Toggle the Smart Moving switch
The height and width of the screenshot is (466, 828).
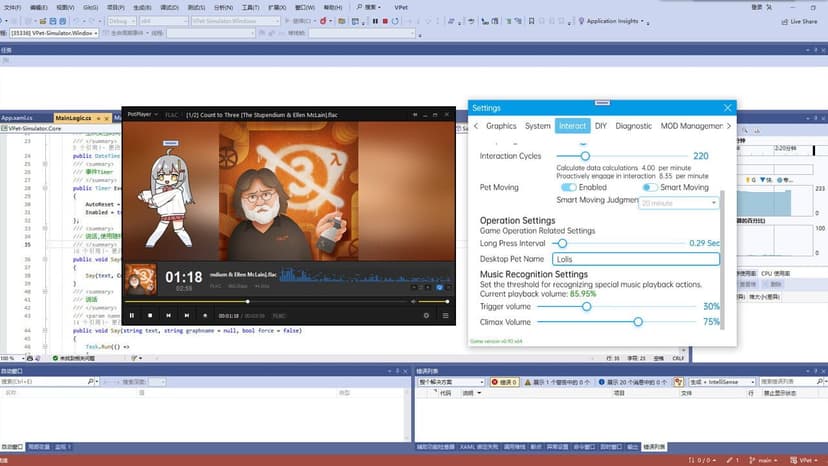(650, 187)
